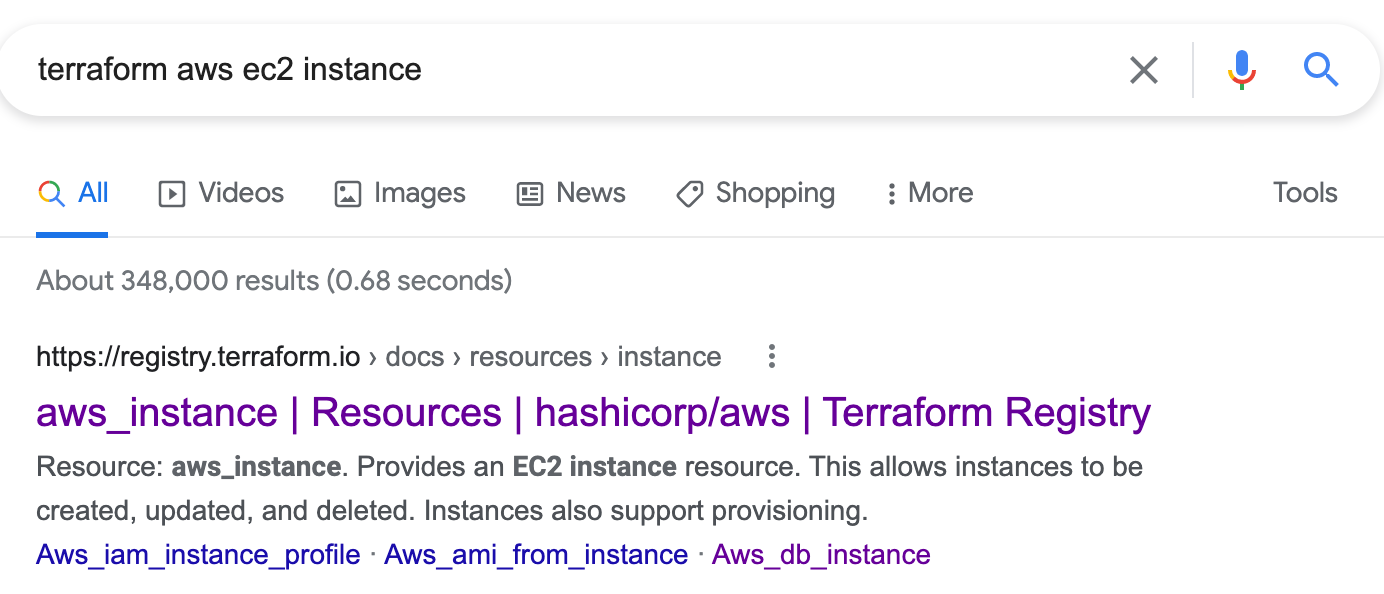
Task: Click the play icon for Videos
Action: pyautogui.click(x=172, y=194)
